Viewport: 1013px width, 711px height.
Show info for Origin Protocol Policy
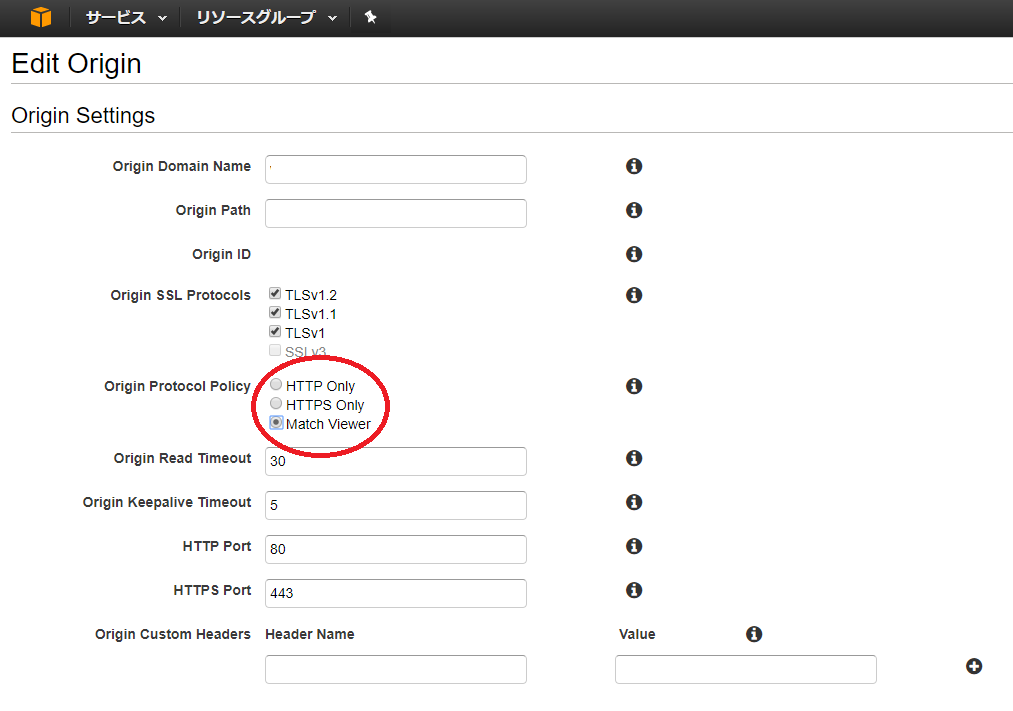pyautogui.click(x=634, y=386)
